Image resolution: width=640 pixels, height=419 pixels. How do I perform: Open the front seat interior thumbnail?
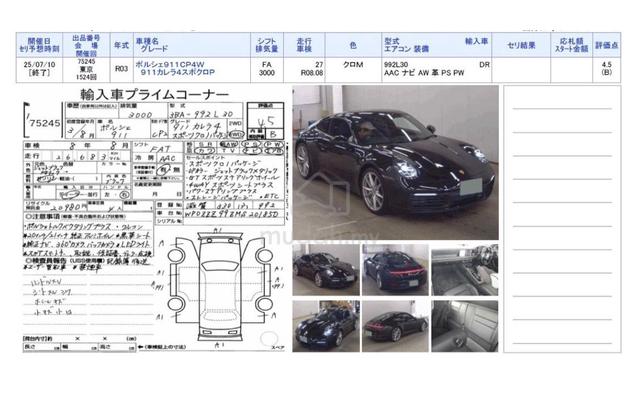pyautogui.click(x=464, y=270)
